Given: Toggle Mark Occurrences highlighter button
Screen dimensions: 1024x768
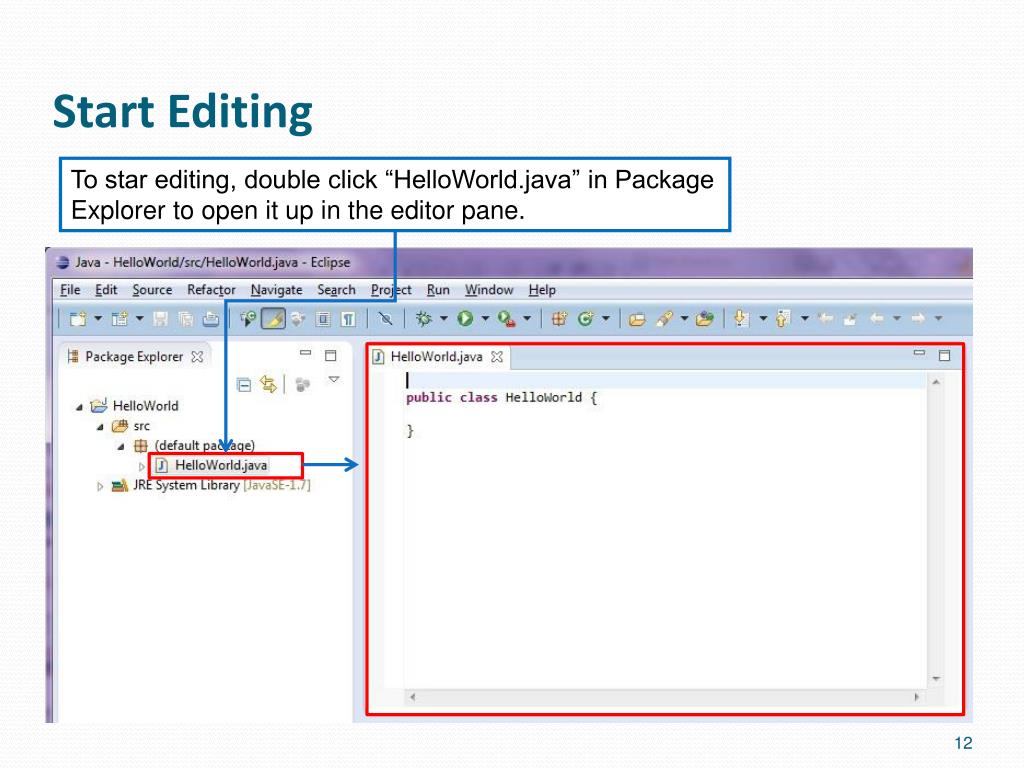Looking at the screenshot, I should point(274,319).
